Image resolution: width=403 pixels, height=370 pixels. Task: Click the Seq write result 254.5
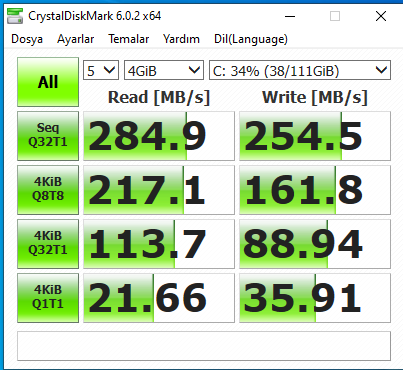315,136
